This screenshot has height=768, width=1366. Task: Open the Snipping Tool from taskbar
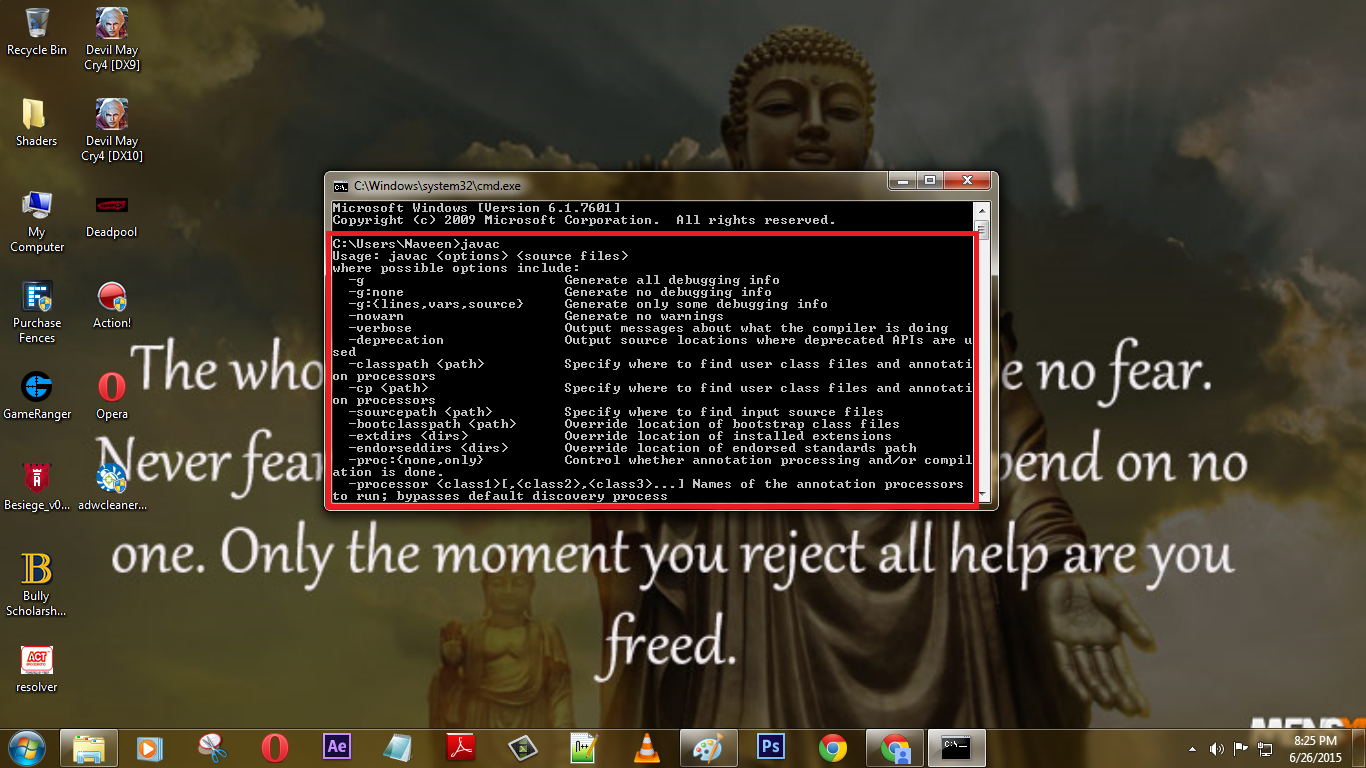212,747
